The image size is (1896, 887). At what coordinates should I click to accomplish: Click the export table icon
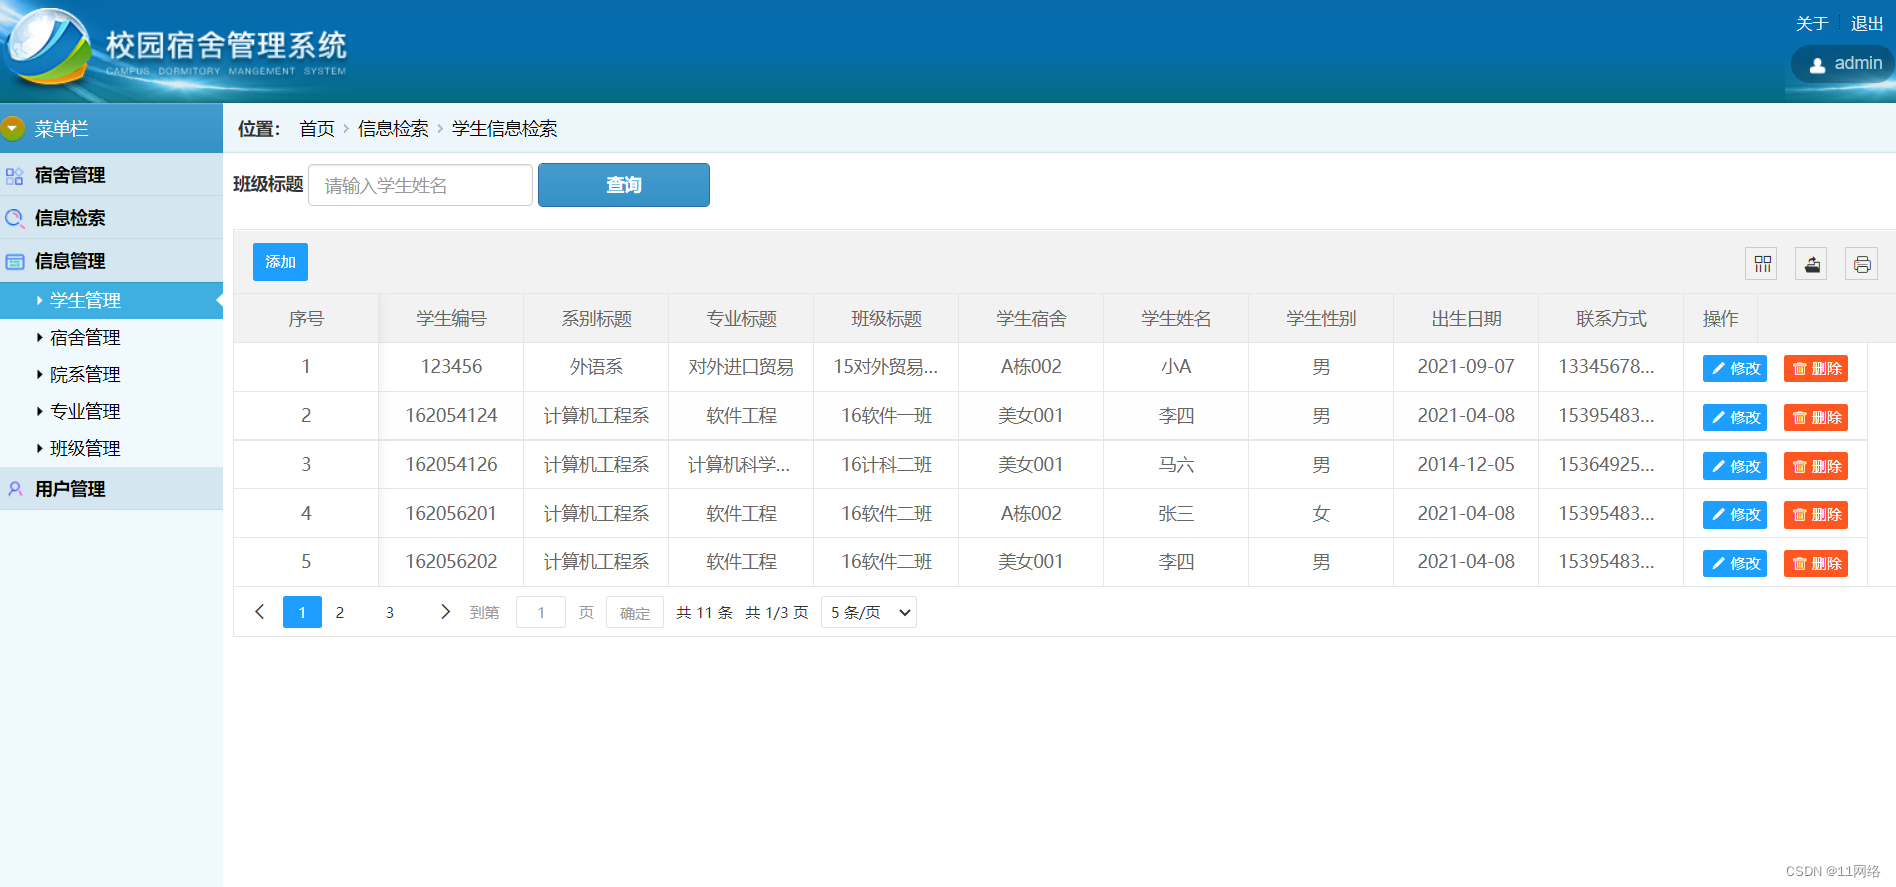tap(1811, 264)
